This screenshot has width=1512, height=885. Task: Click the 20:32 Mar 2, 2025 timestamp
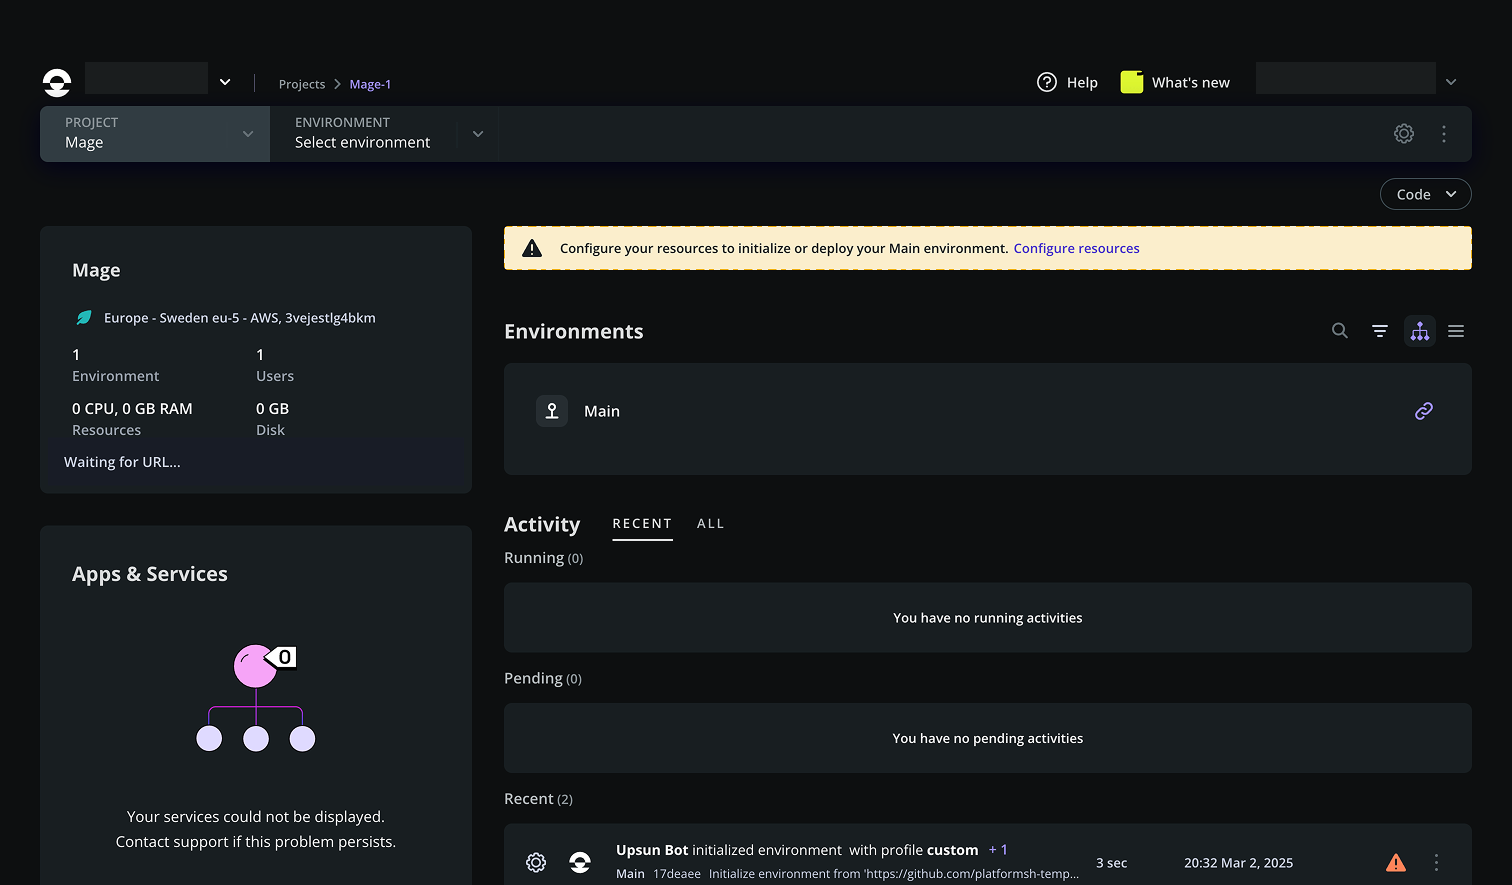tap(1238, 863)
